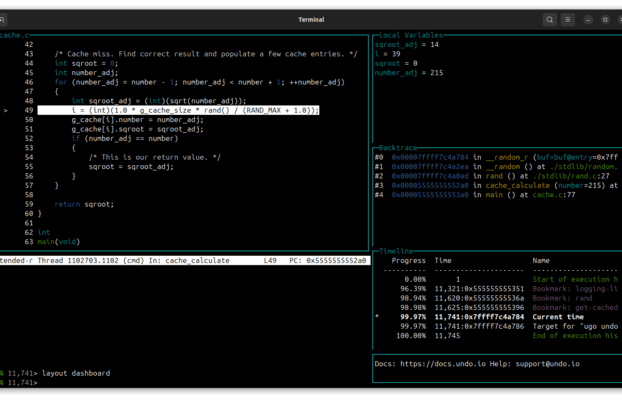
Task: Select line 55 'sqroot = sqroot_adj;'
Action: pos(131,167)
